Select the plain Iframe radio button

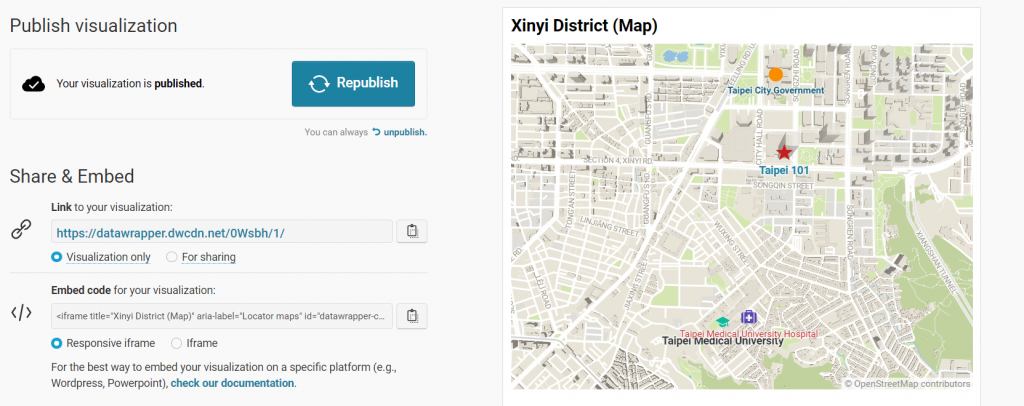coord(176,343)
